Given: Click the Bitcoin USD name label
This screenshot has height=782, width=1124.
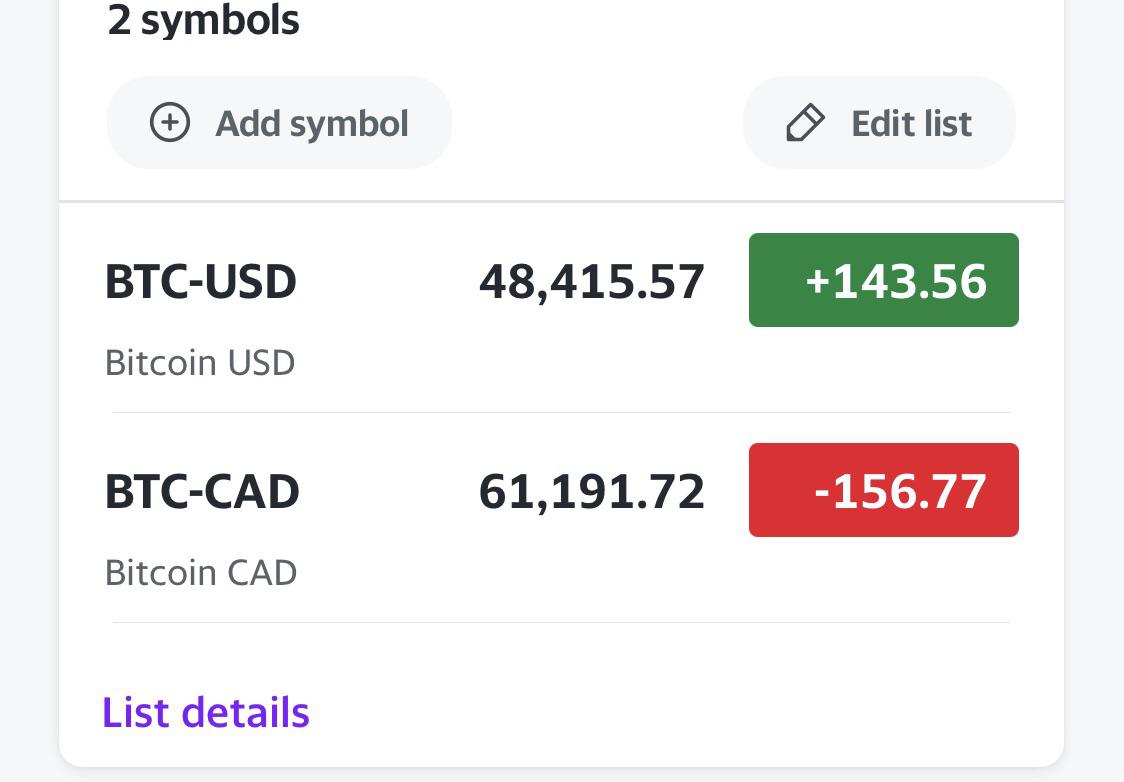Looking at the screenshot, I should click(x=200, y=362).
